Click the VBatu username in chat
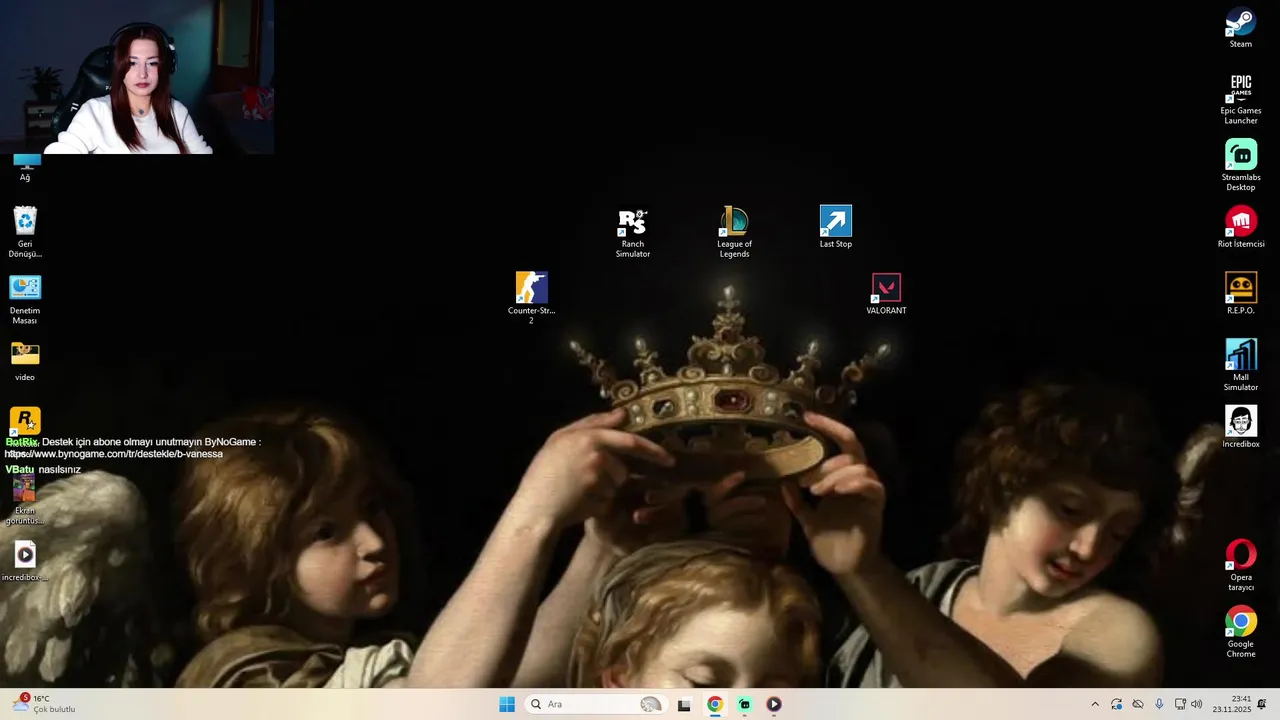This screenshot has width=1280, height=720. point(20,469)
